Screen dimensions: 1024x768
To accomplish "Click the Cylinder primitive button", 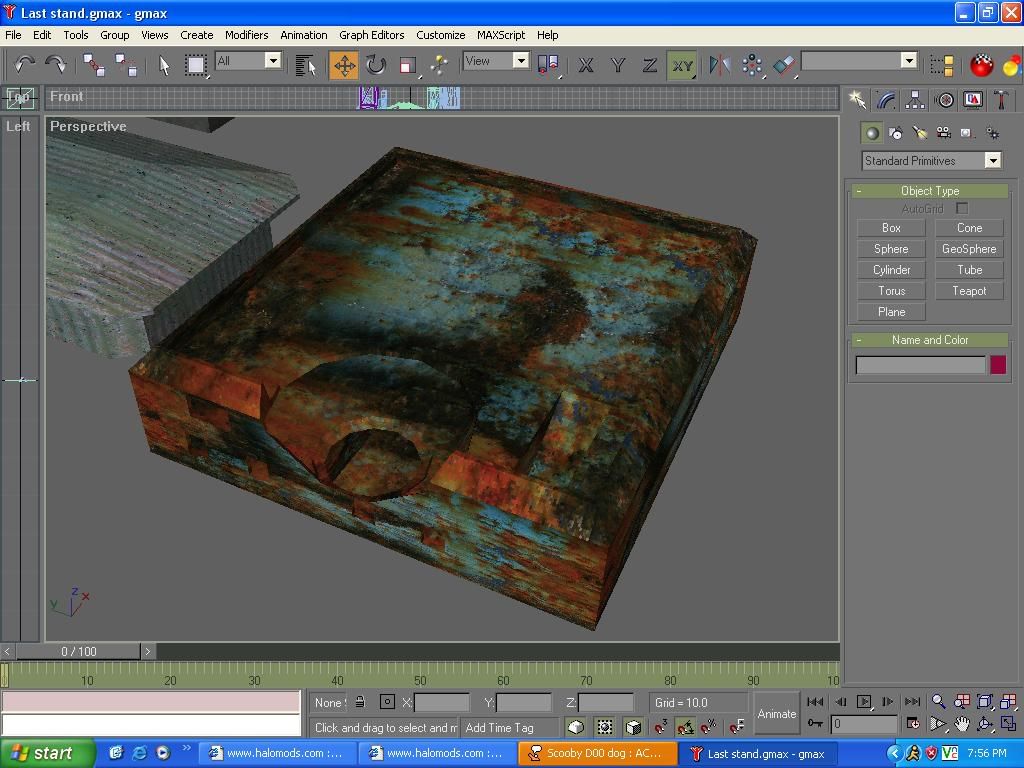I will click(891, 270).
